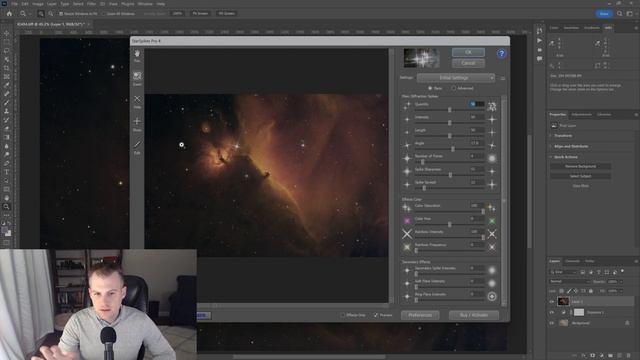
Task: Click the glow icon right of Number of Points
Action: [492, 158]
